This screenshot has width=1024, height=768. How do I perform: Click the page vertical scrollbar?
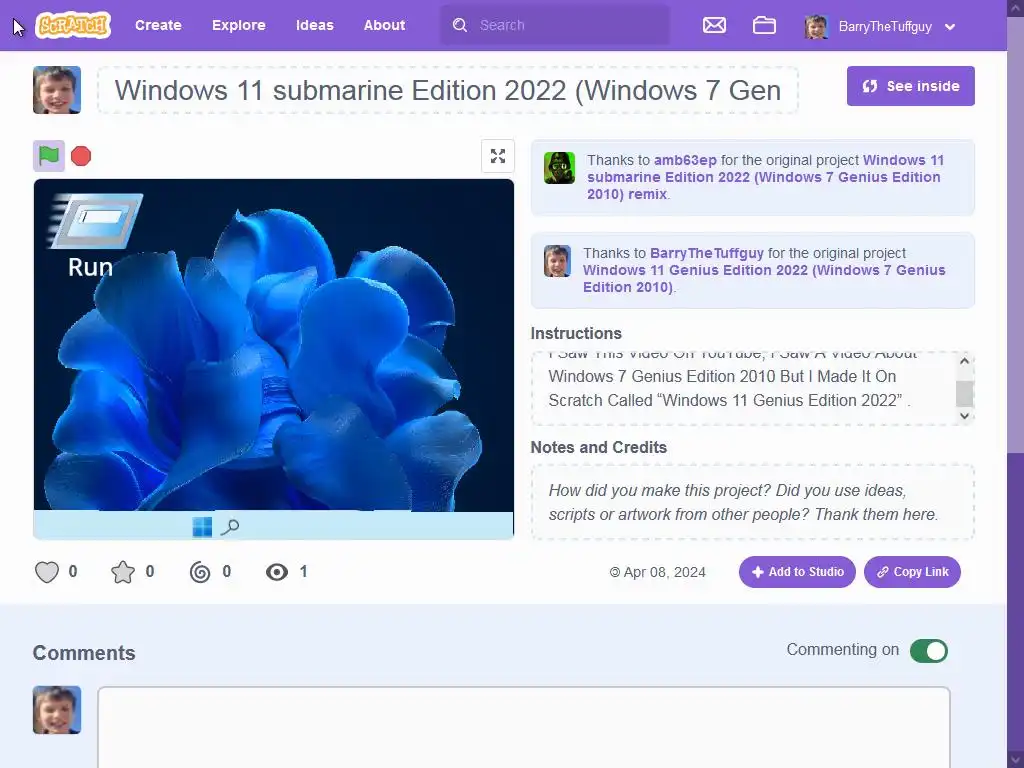point(1016,384)
